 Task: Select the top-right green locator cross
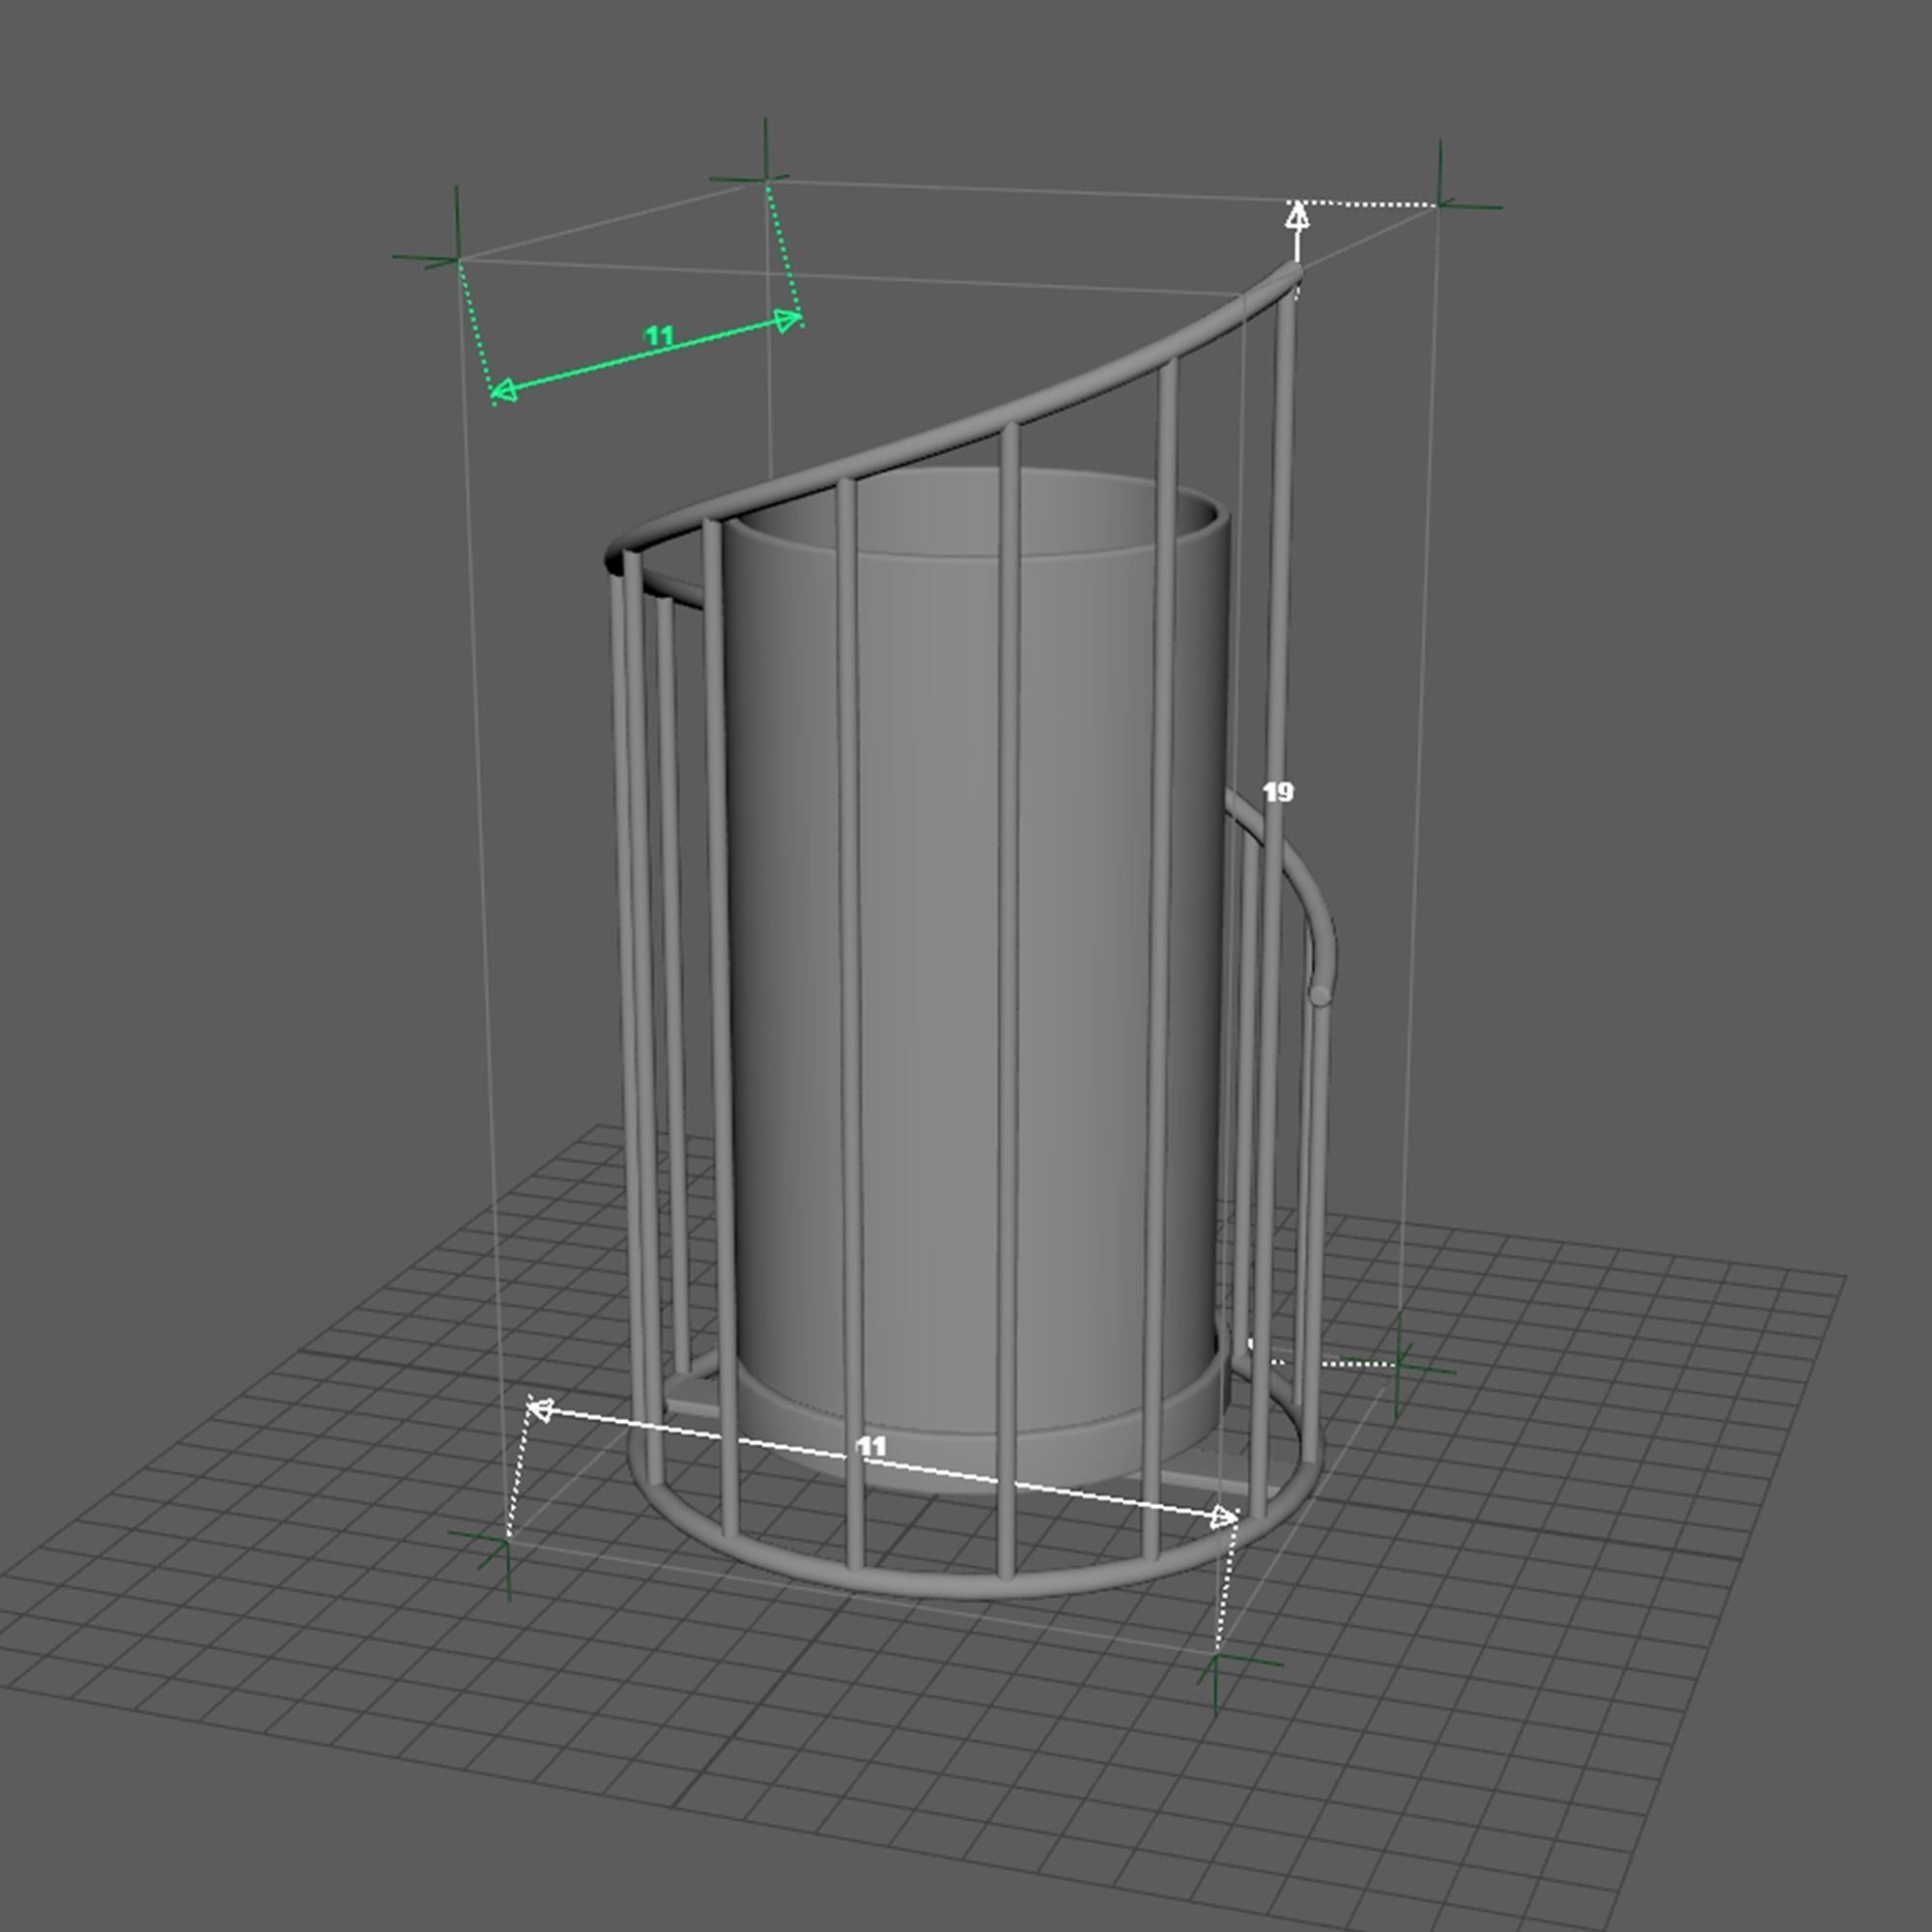coord(1440,205)
